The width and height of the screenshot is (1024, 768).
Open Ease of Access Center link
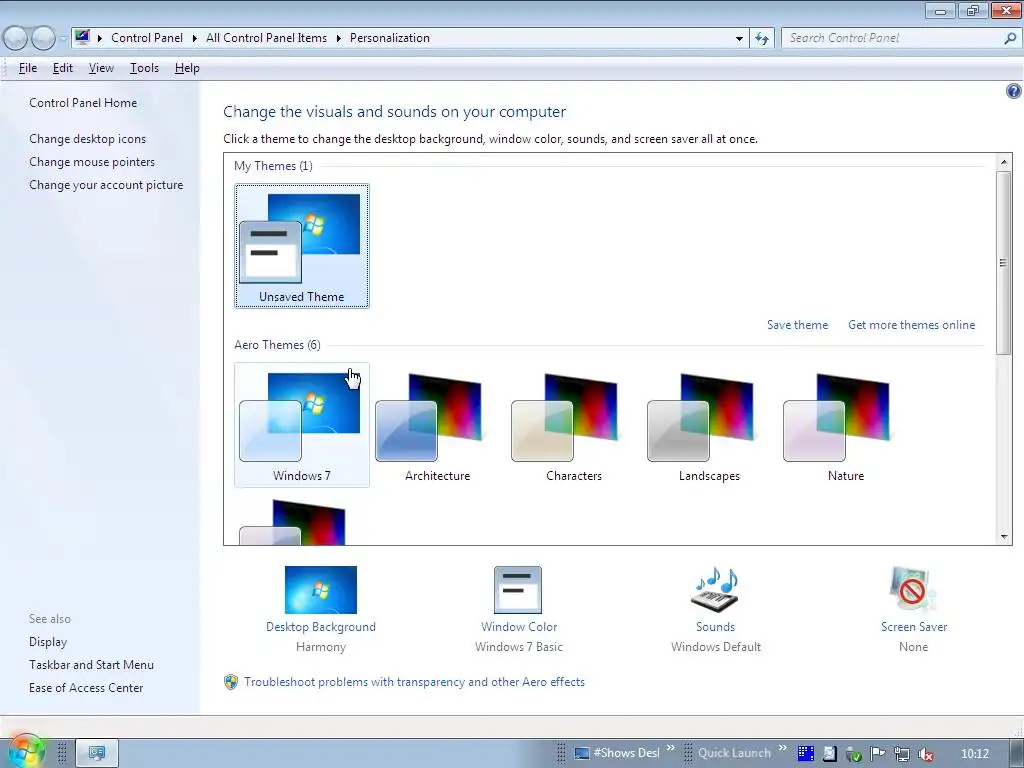coord(86,688)
